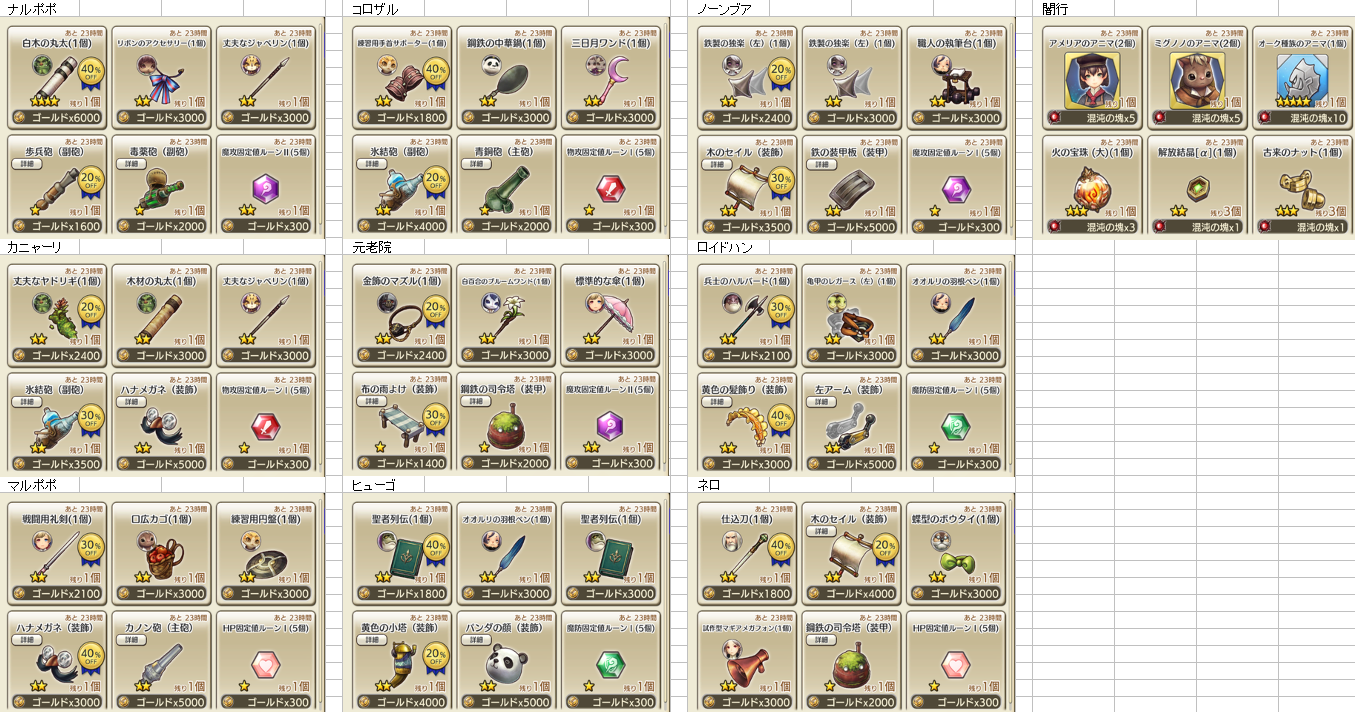Select the パンダの顔 panda face item
This screenshot has width=1355, height=712.
click(x=506, y=661)
